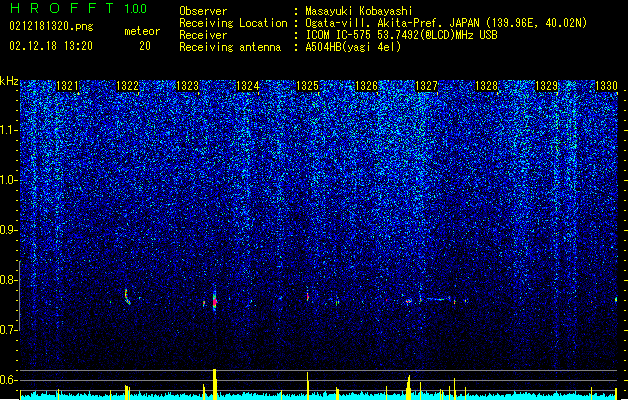Click the tallest yellow intensity spike below 1323
The height and width of the screenshot is (400, 629).
pos(215,384)
